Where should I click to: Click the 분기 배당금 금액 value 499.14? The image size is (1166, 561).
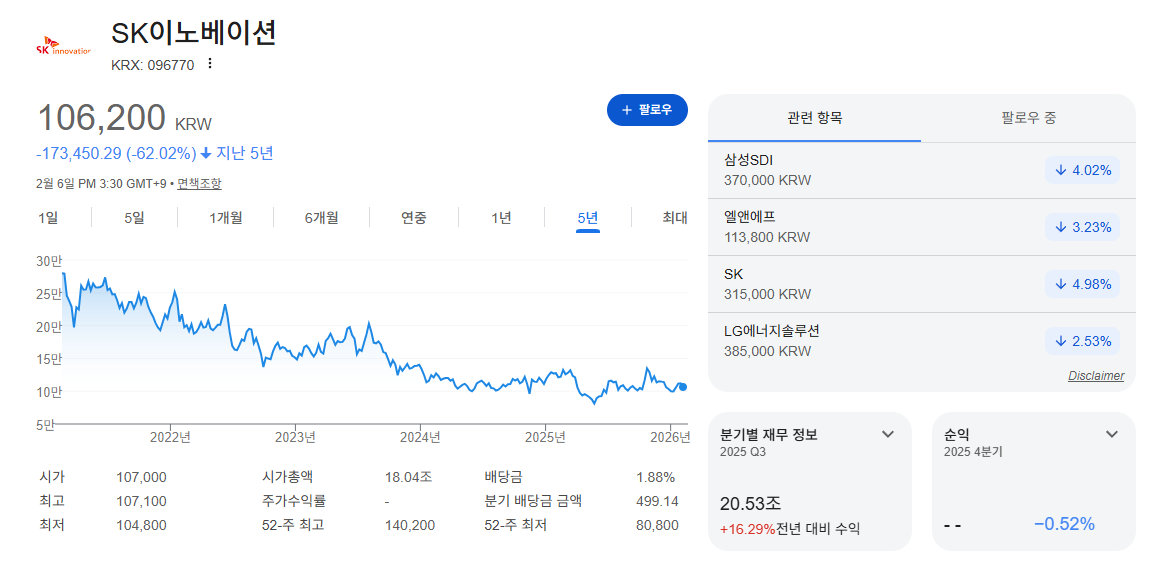[x=657, y=501]
